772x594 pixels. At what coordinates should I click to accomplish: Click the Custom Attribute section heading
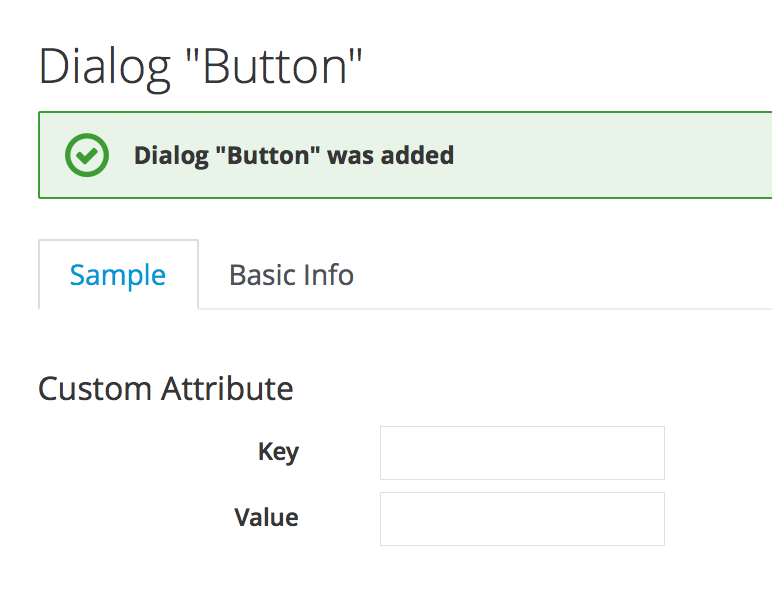166,388
